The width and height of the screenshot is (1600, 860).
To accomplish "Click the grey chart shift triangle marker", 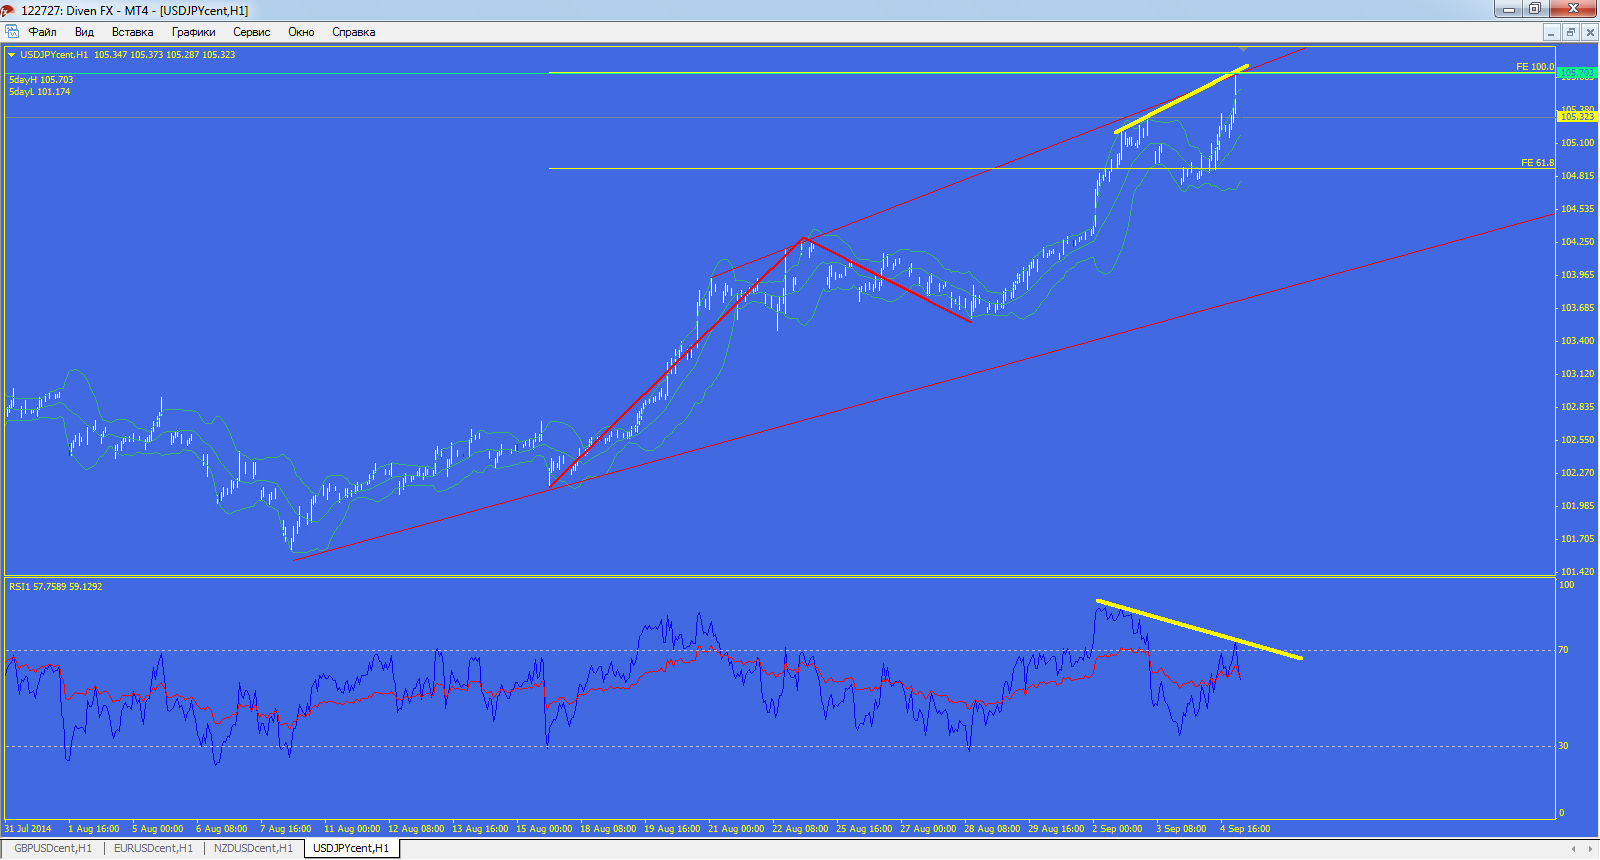I will click(x=1243, y=48).
